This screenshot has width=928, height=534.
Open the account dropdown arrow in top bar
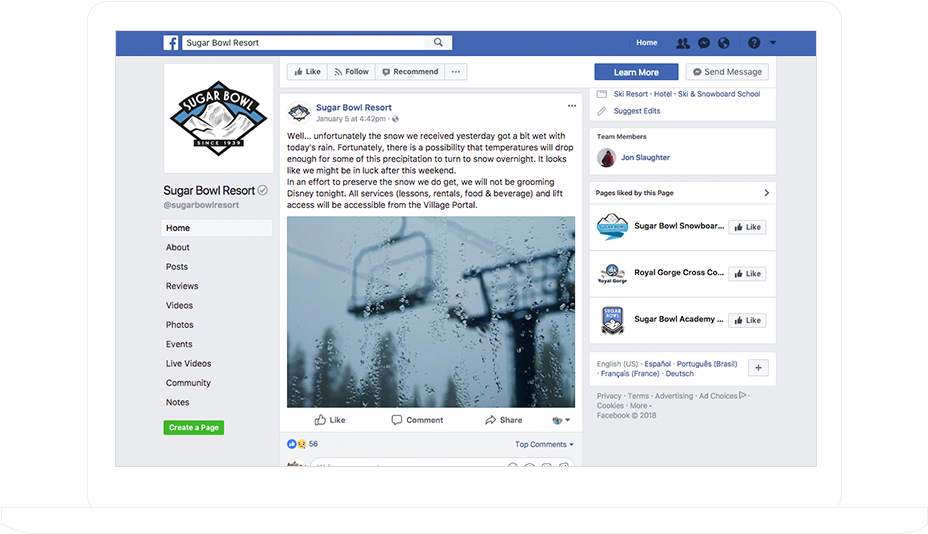tap(773, 43)
